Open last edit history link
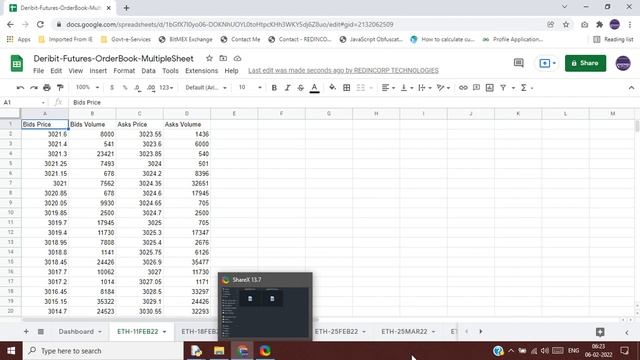Image resolution: width=640 pixels, height=360 pixels. pos(343,71)
